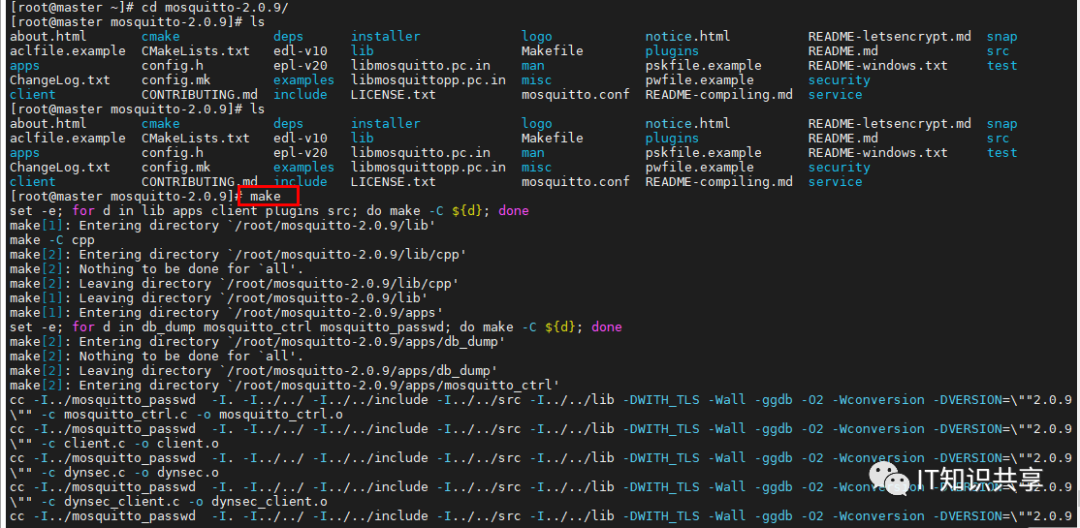Click the Entering directory 'apps/mosquitto_ctrl' line
This screenshot has width=1080, height=528.
pyautogui.click(x=285, y=385)
